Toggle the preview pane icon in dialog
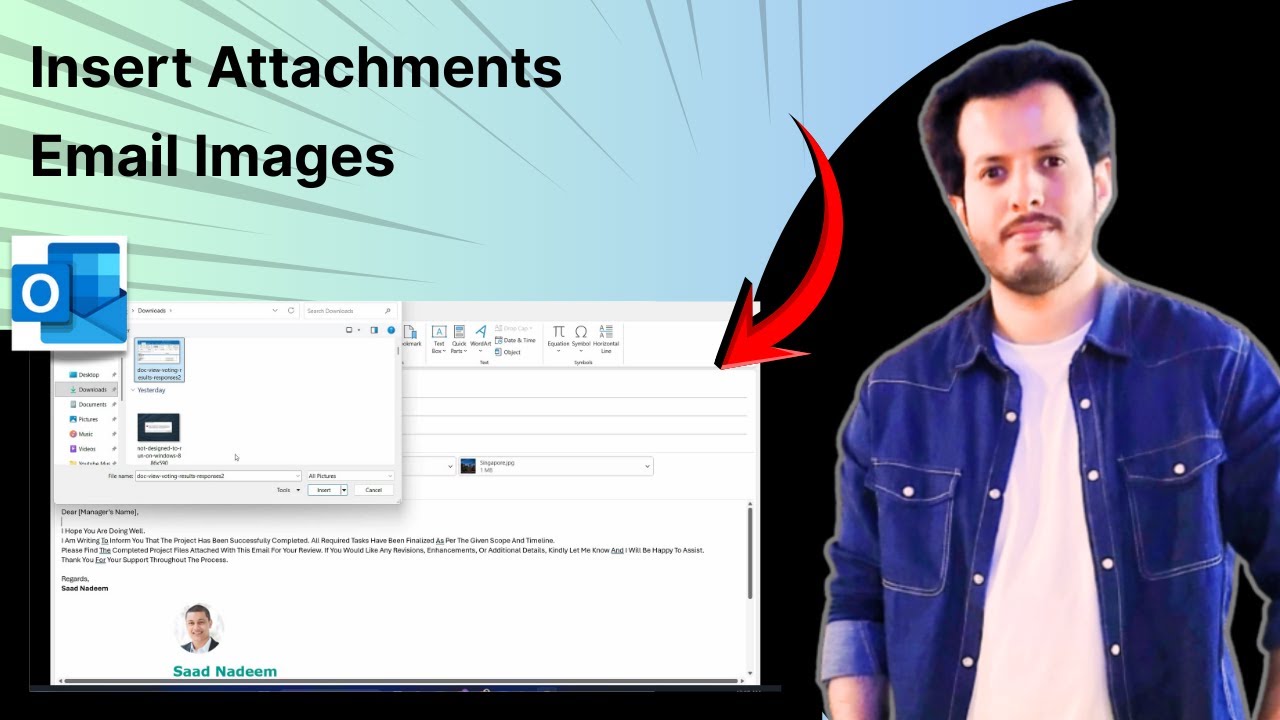The height and width of the screenshot is (720, 1280). [x=374, y=330]
